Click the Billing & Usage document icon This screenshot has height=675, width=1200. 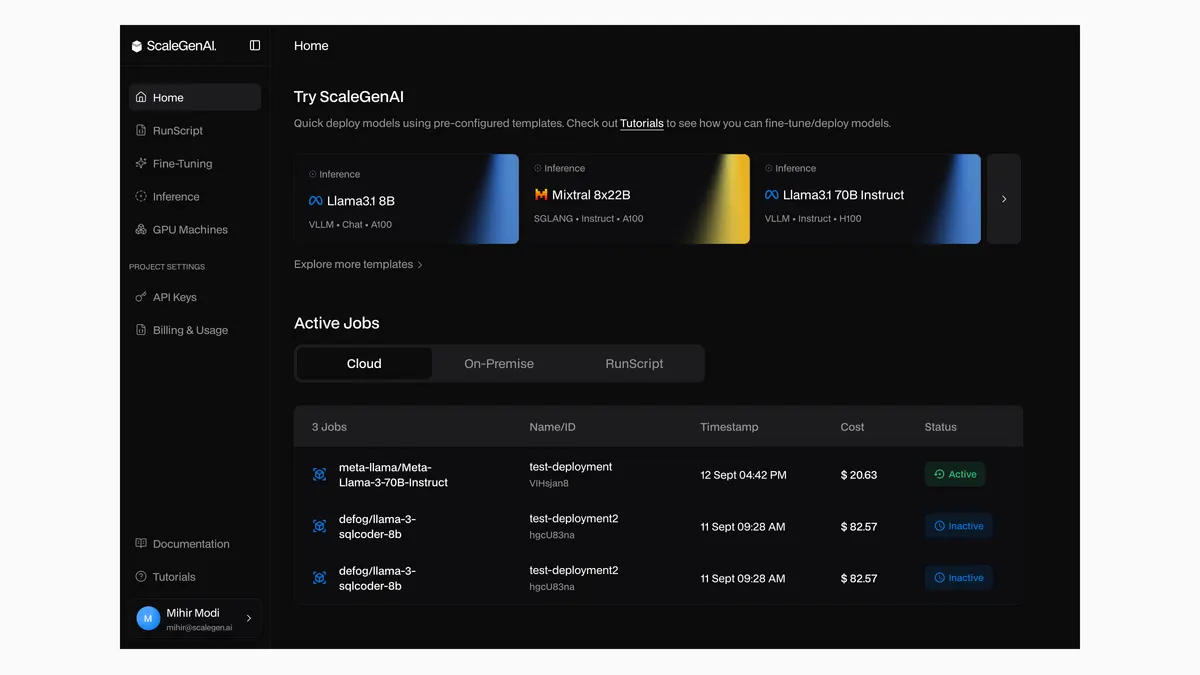[x=141, y=330]
